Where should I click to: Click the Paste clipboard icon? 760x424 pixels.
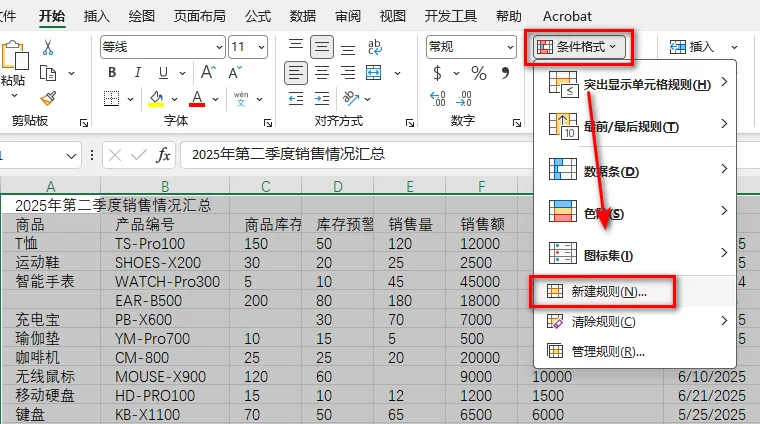point(15,55)
